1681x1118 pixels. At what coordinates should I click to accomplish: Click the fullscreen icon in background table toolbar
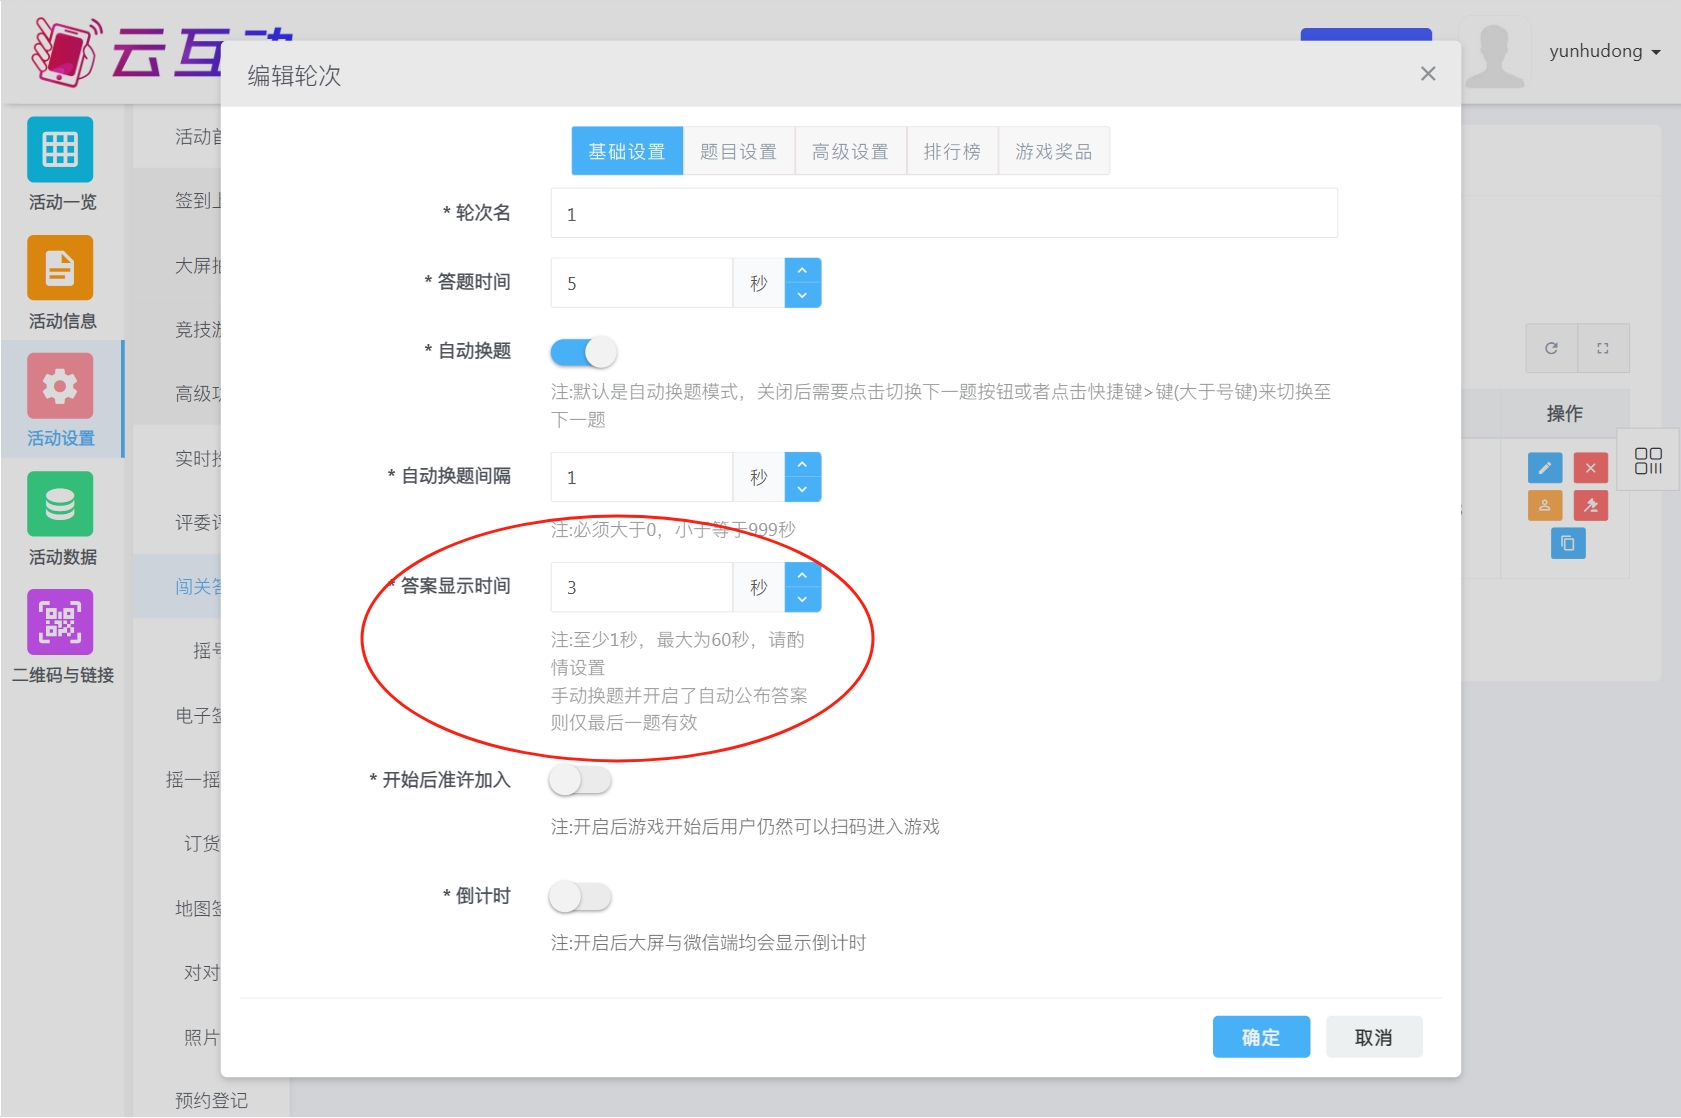click(x=1603, y=348)
